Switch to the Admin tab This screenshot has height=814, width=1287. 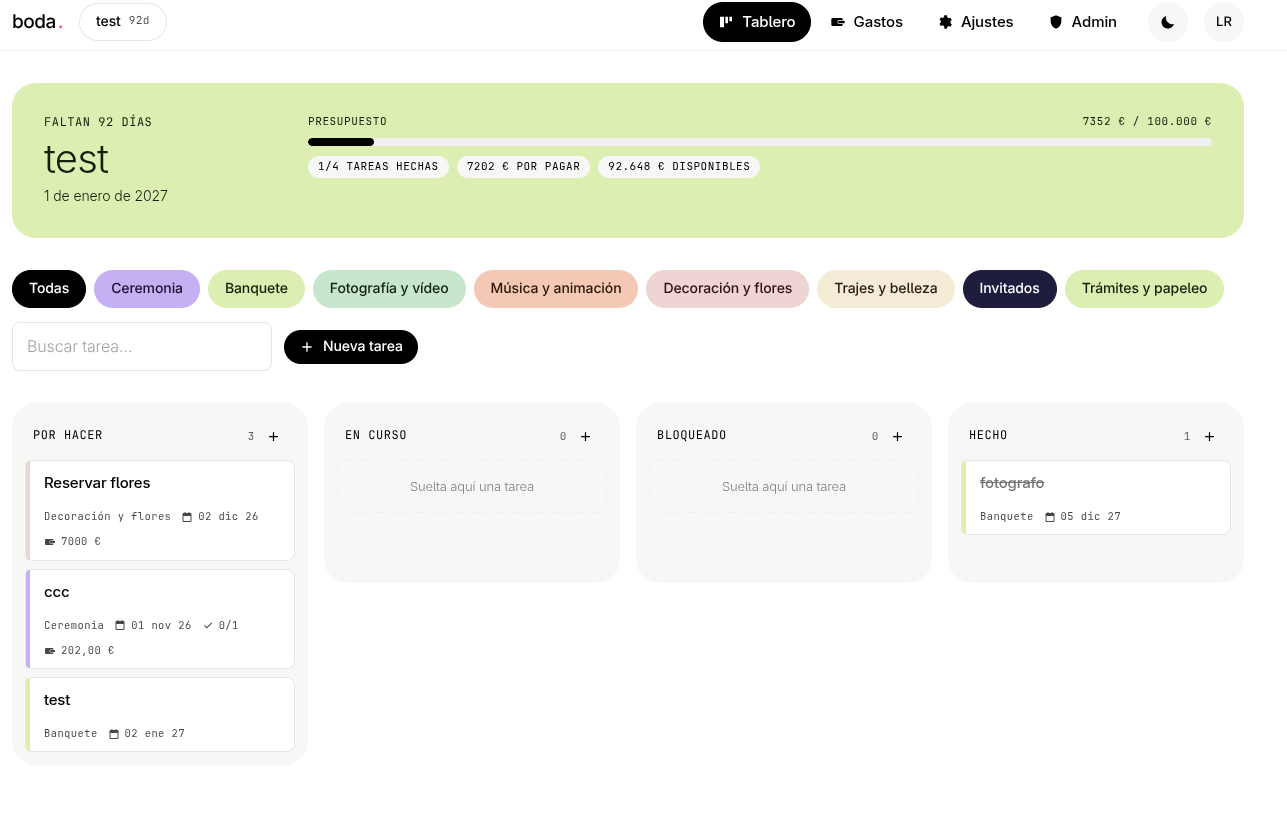point(1083,22)
